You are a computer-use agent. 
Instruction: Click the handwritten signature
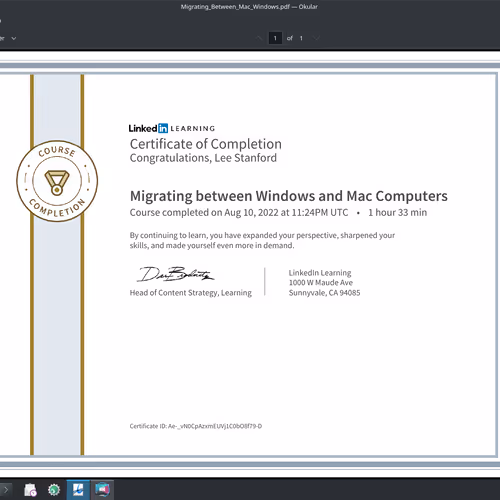176,274
